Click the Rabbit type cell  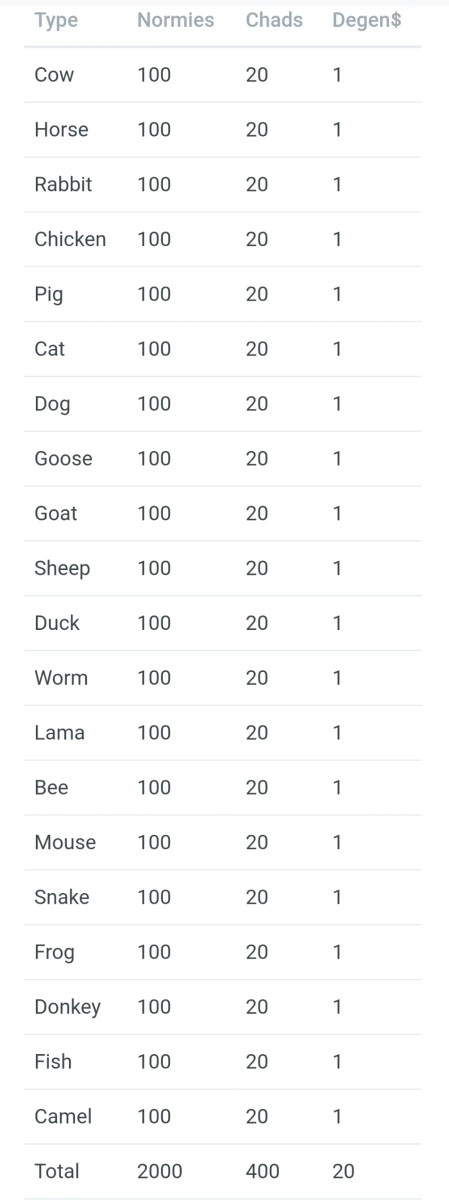pyautogui.click(x=63, y=185)
